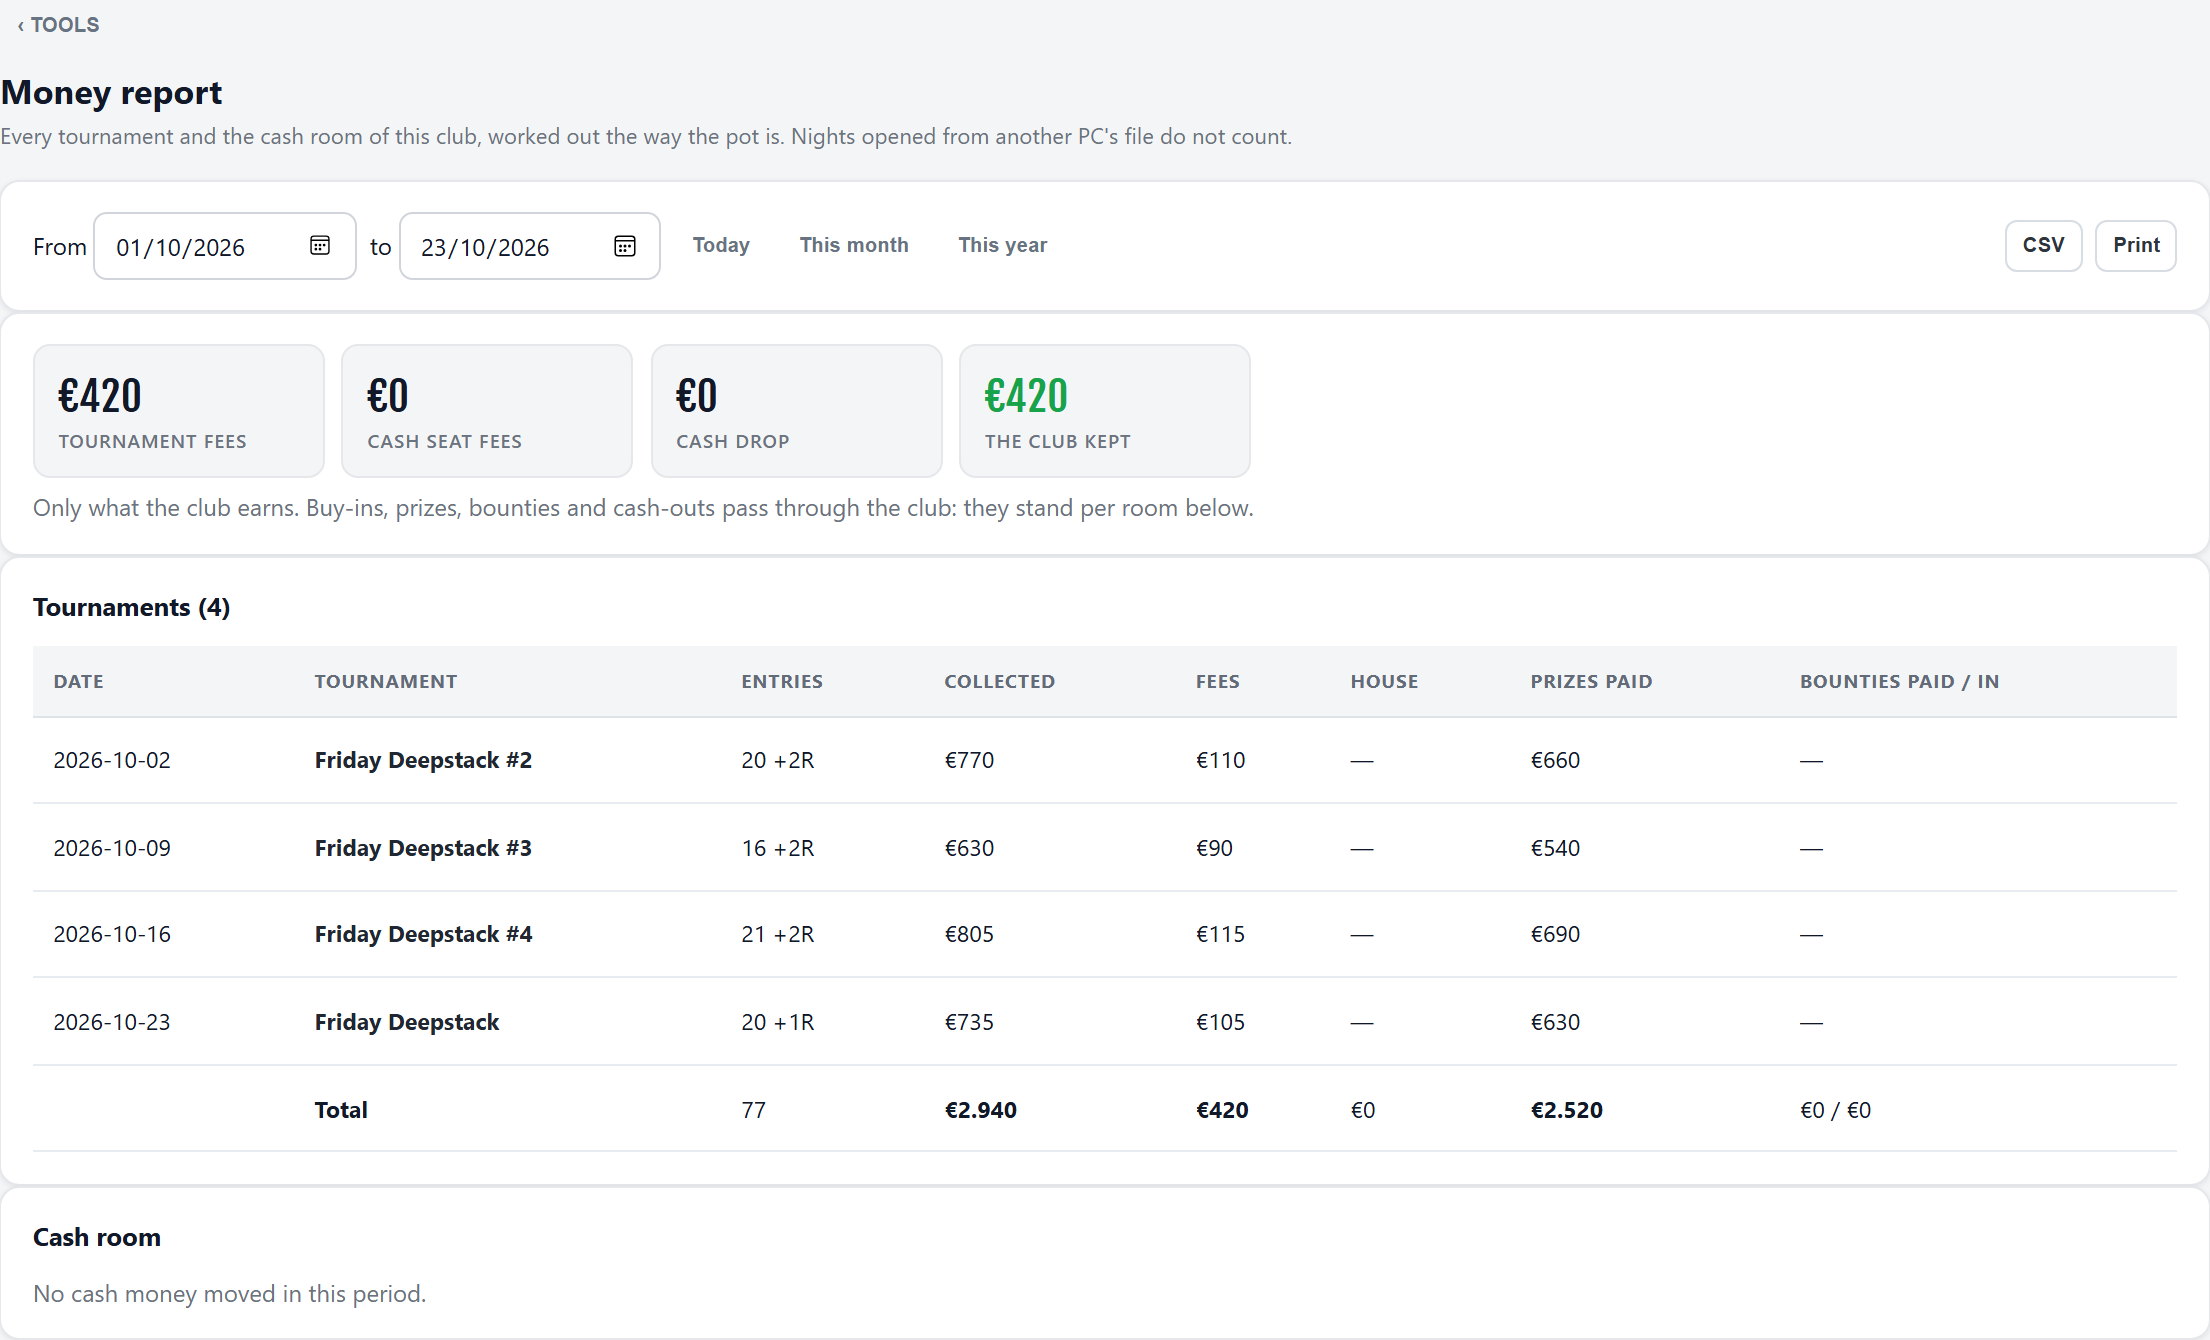Open the Friday Deepstack #4 tournament row
Image resolution: width=2210 pixels, height=1340 pixels.
[x=1105, y=934]
